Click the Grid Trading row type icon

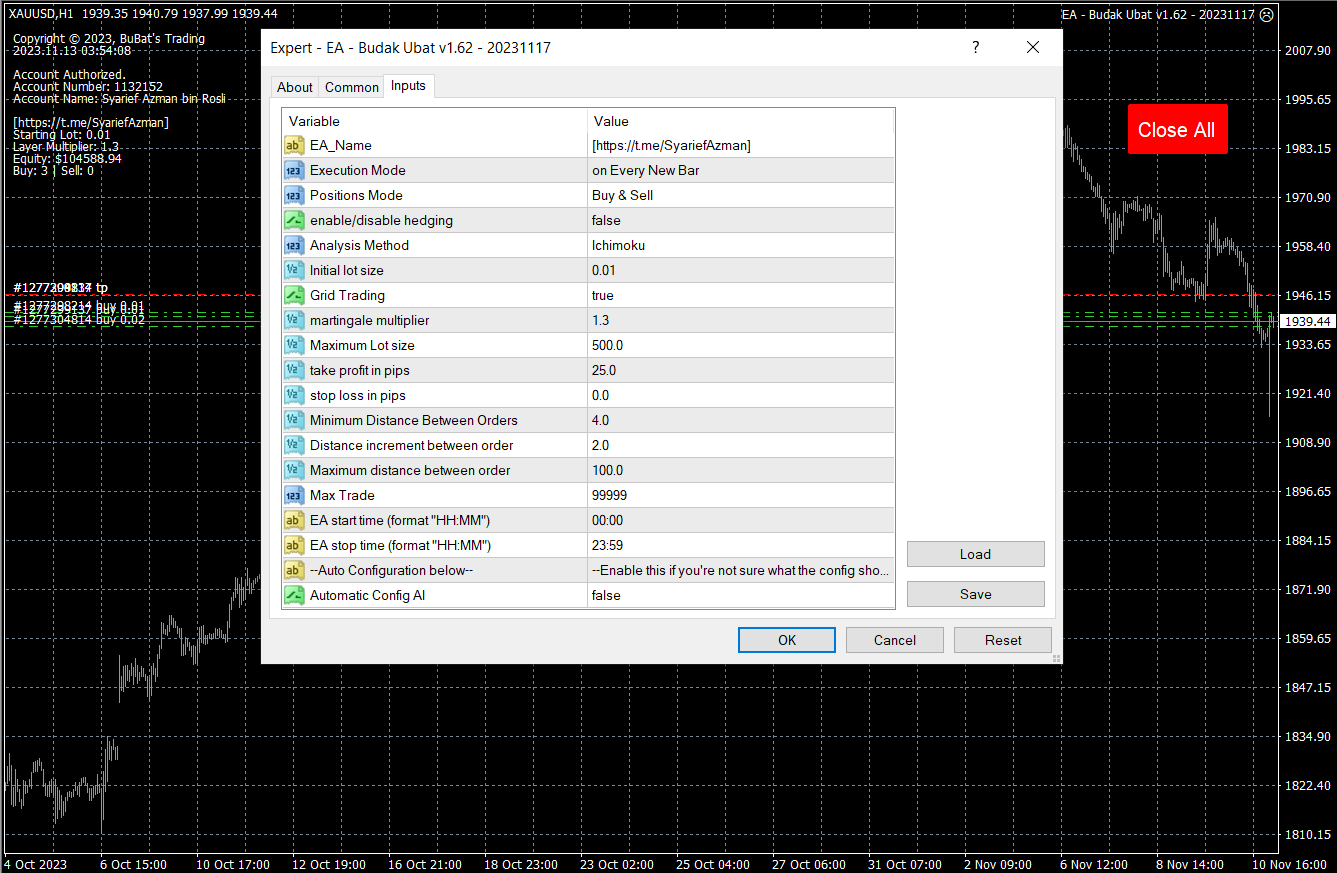point(294,295)
